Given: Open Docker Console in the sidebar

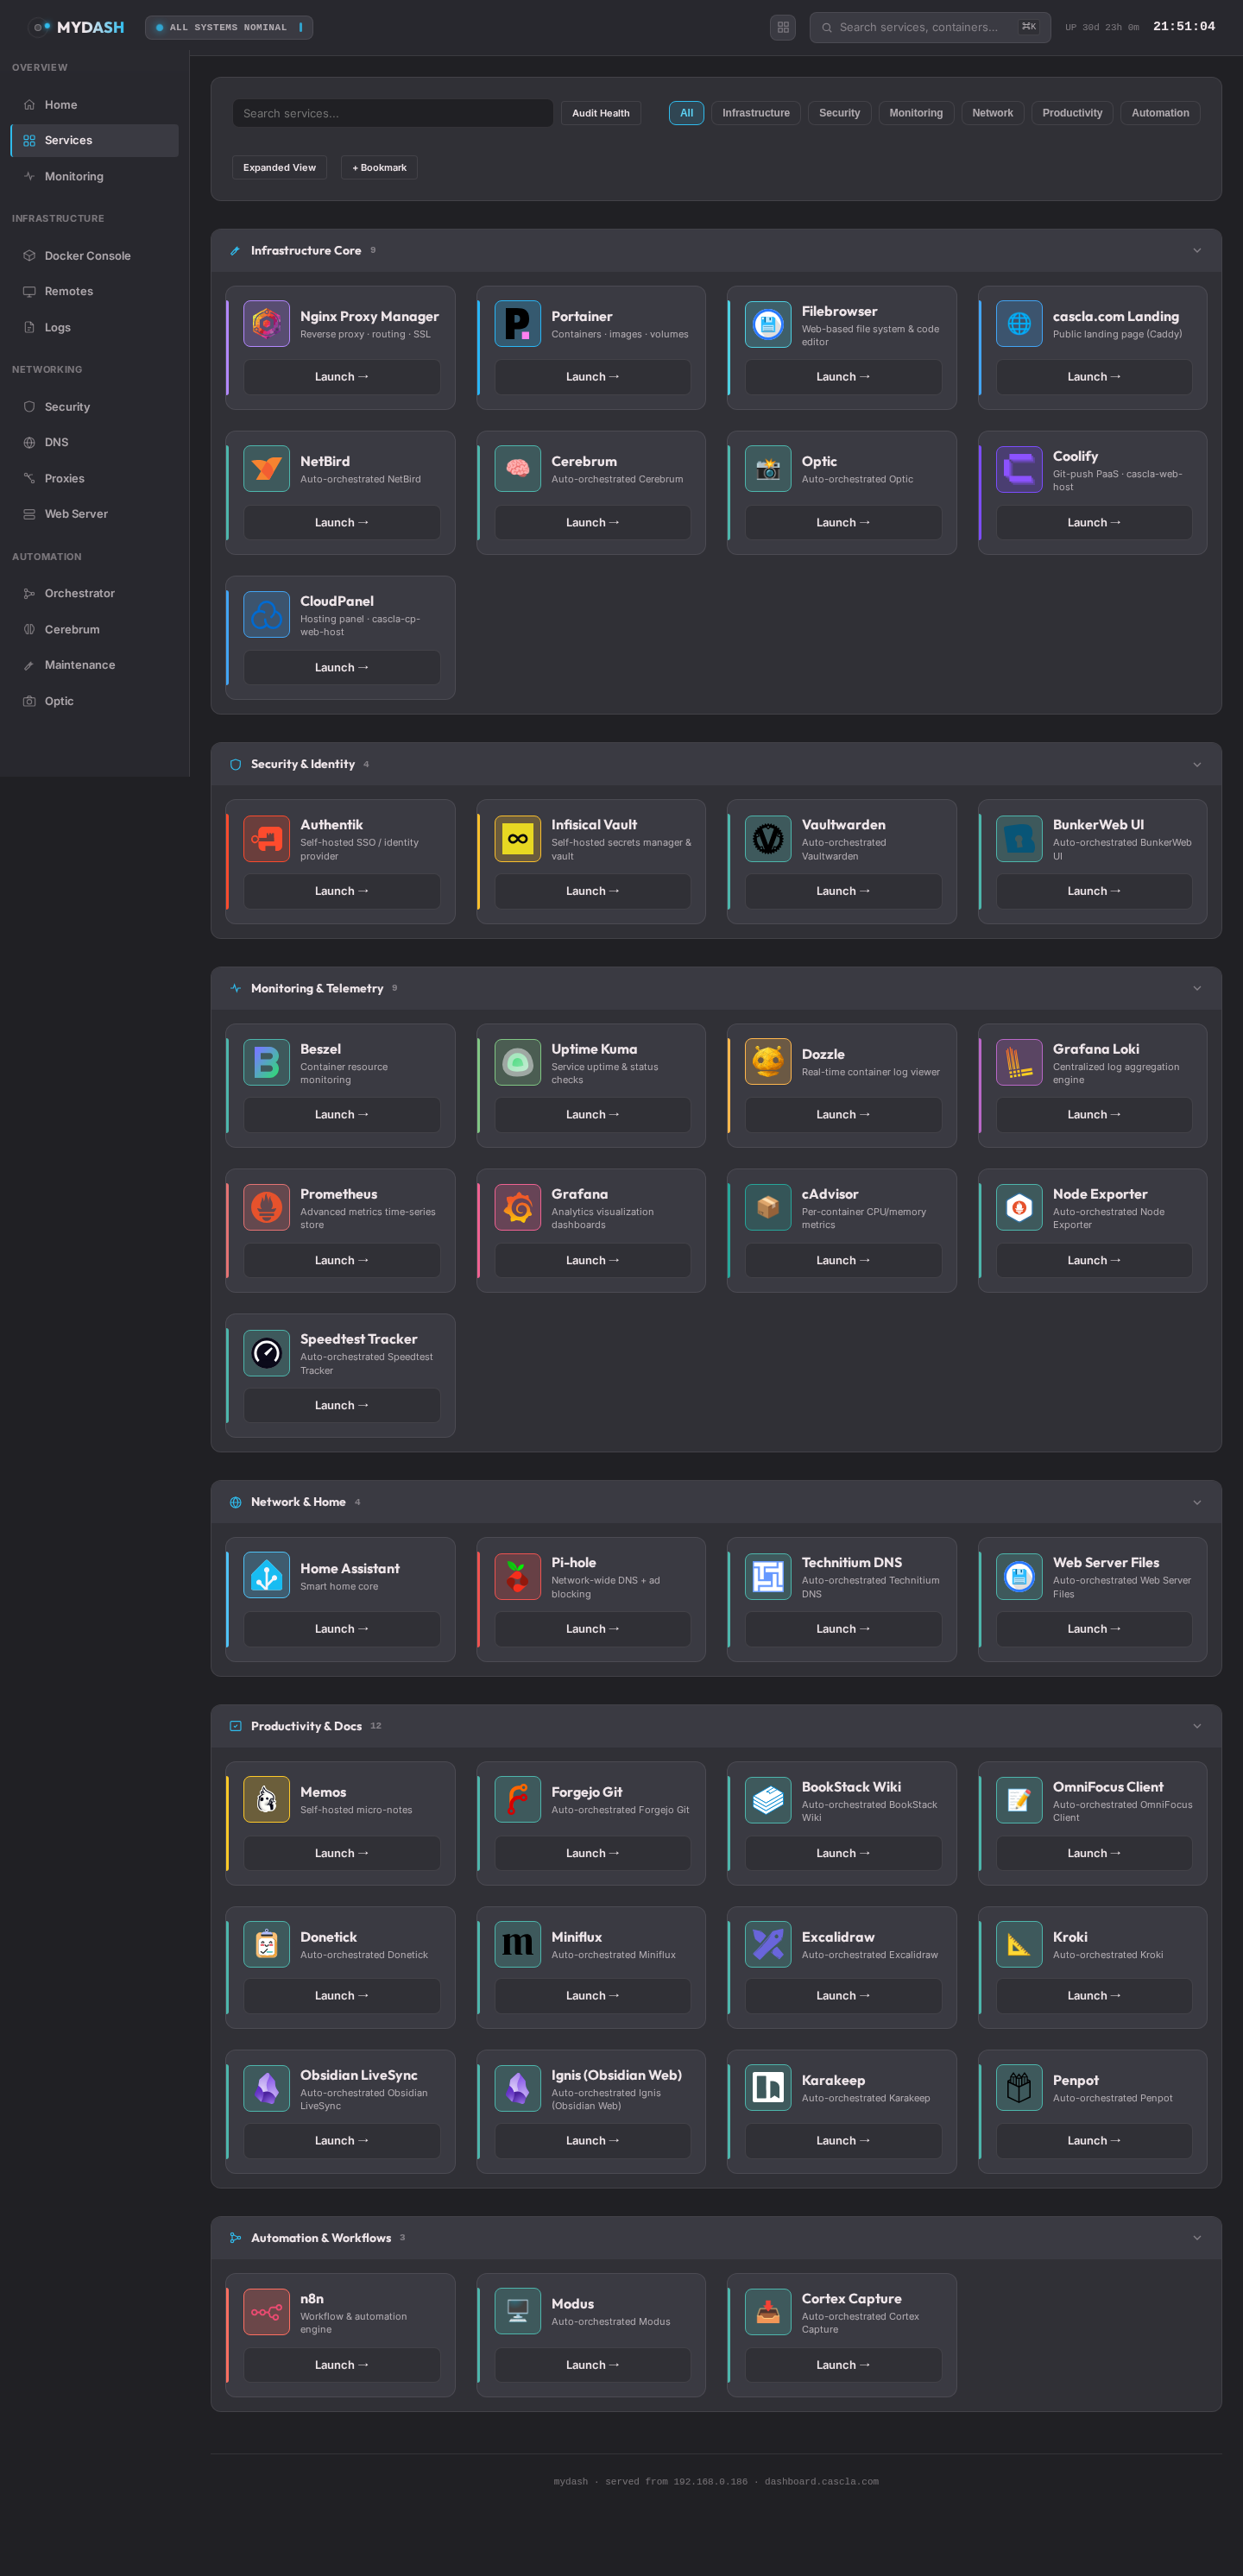Looking at the screenshot, I should tap(94, 256).
